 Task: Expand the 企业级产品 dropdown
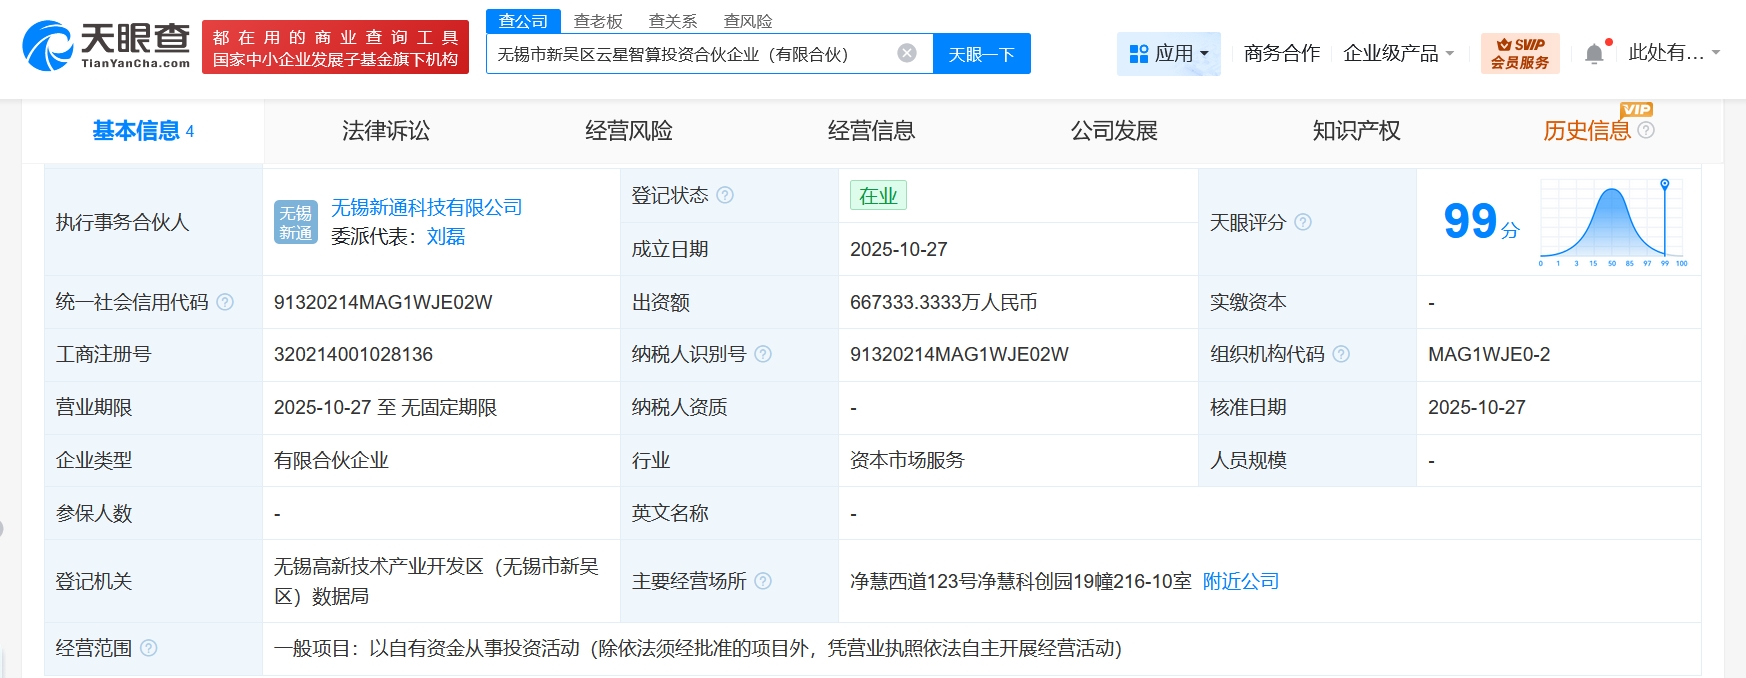point(1398,53)
